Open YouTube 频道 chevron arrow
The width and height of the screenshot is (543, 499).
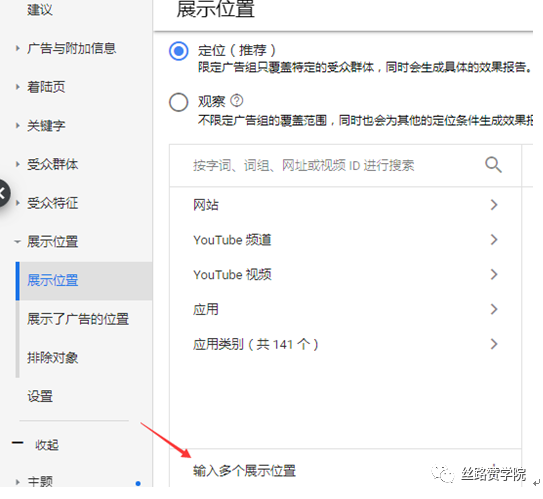[494, 240]
